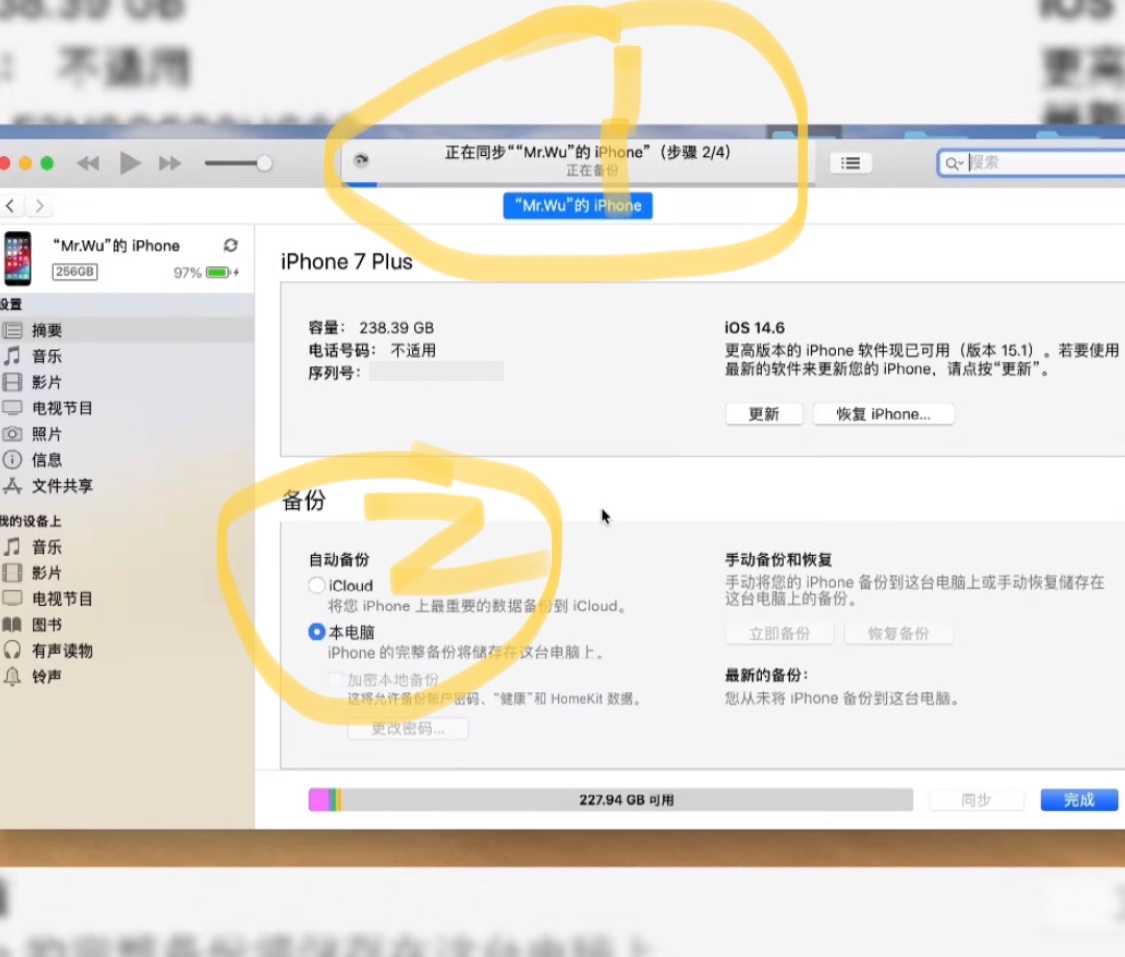The height and width of the screenshot is (957, 1125).
Task: Click the sync icon next to the device name
Action: tap(231, 245)
